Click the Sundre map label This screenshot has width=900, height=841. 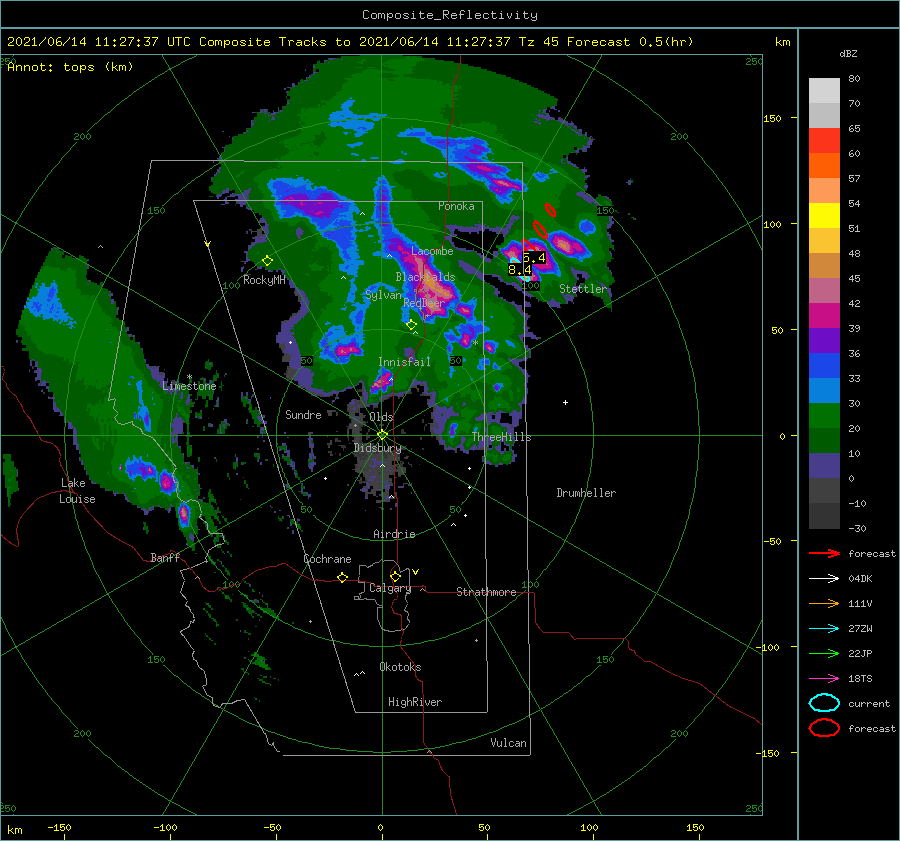pos(303,414)
